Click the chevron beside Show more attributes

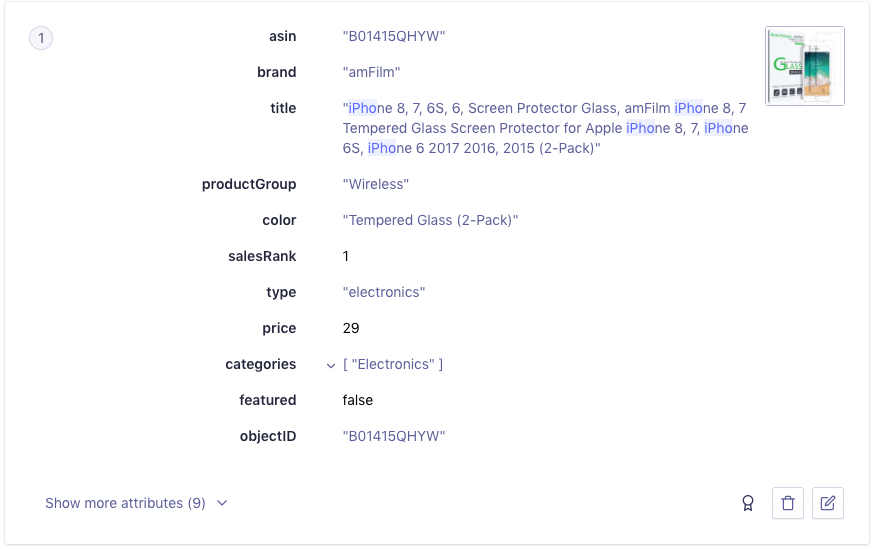click(222, 503)
